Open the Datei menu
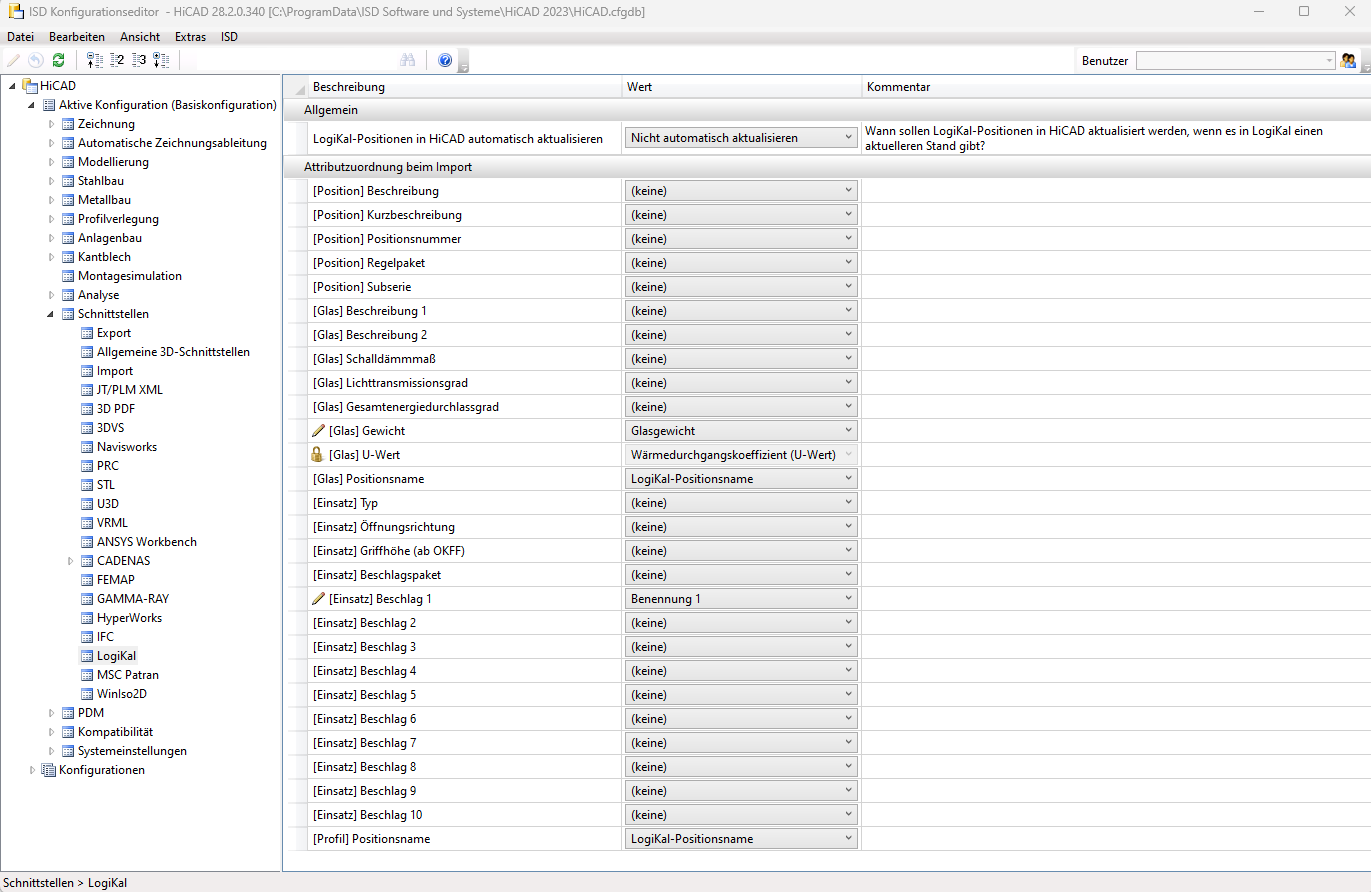Screen dimensions: 1371x892 (20, 37)
